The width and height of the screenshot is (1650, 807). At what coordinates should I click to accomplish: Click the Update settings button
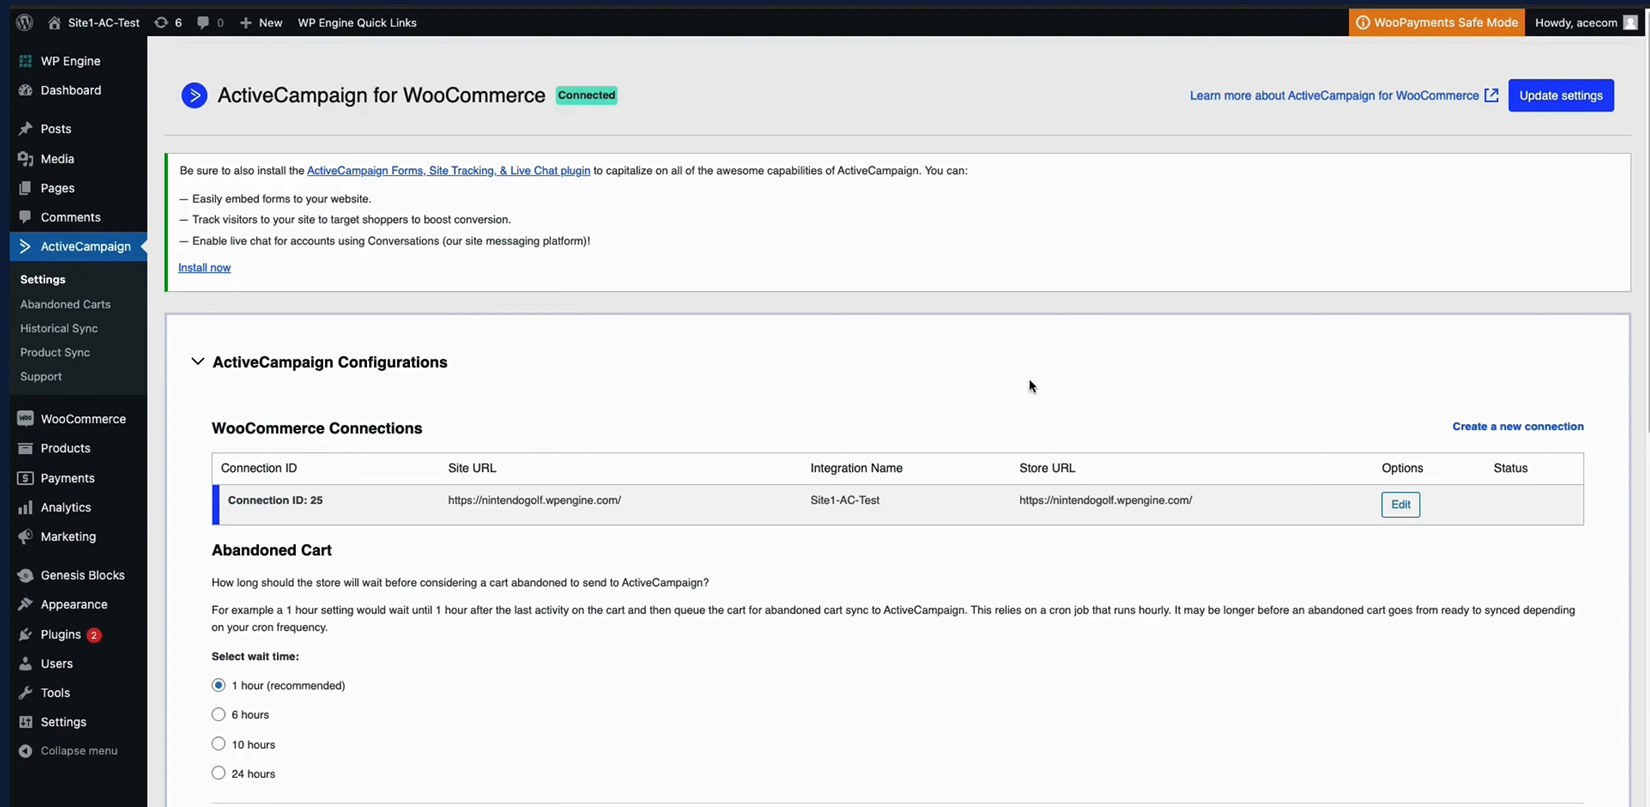coord(1561,95)
